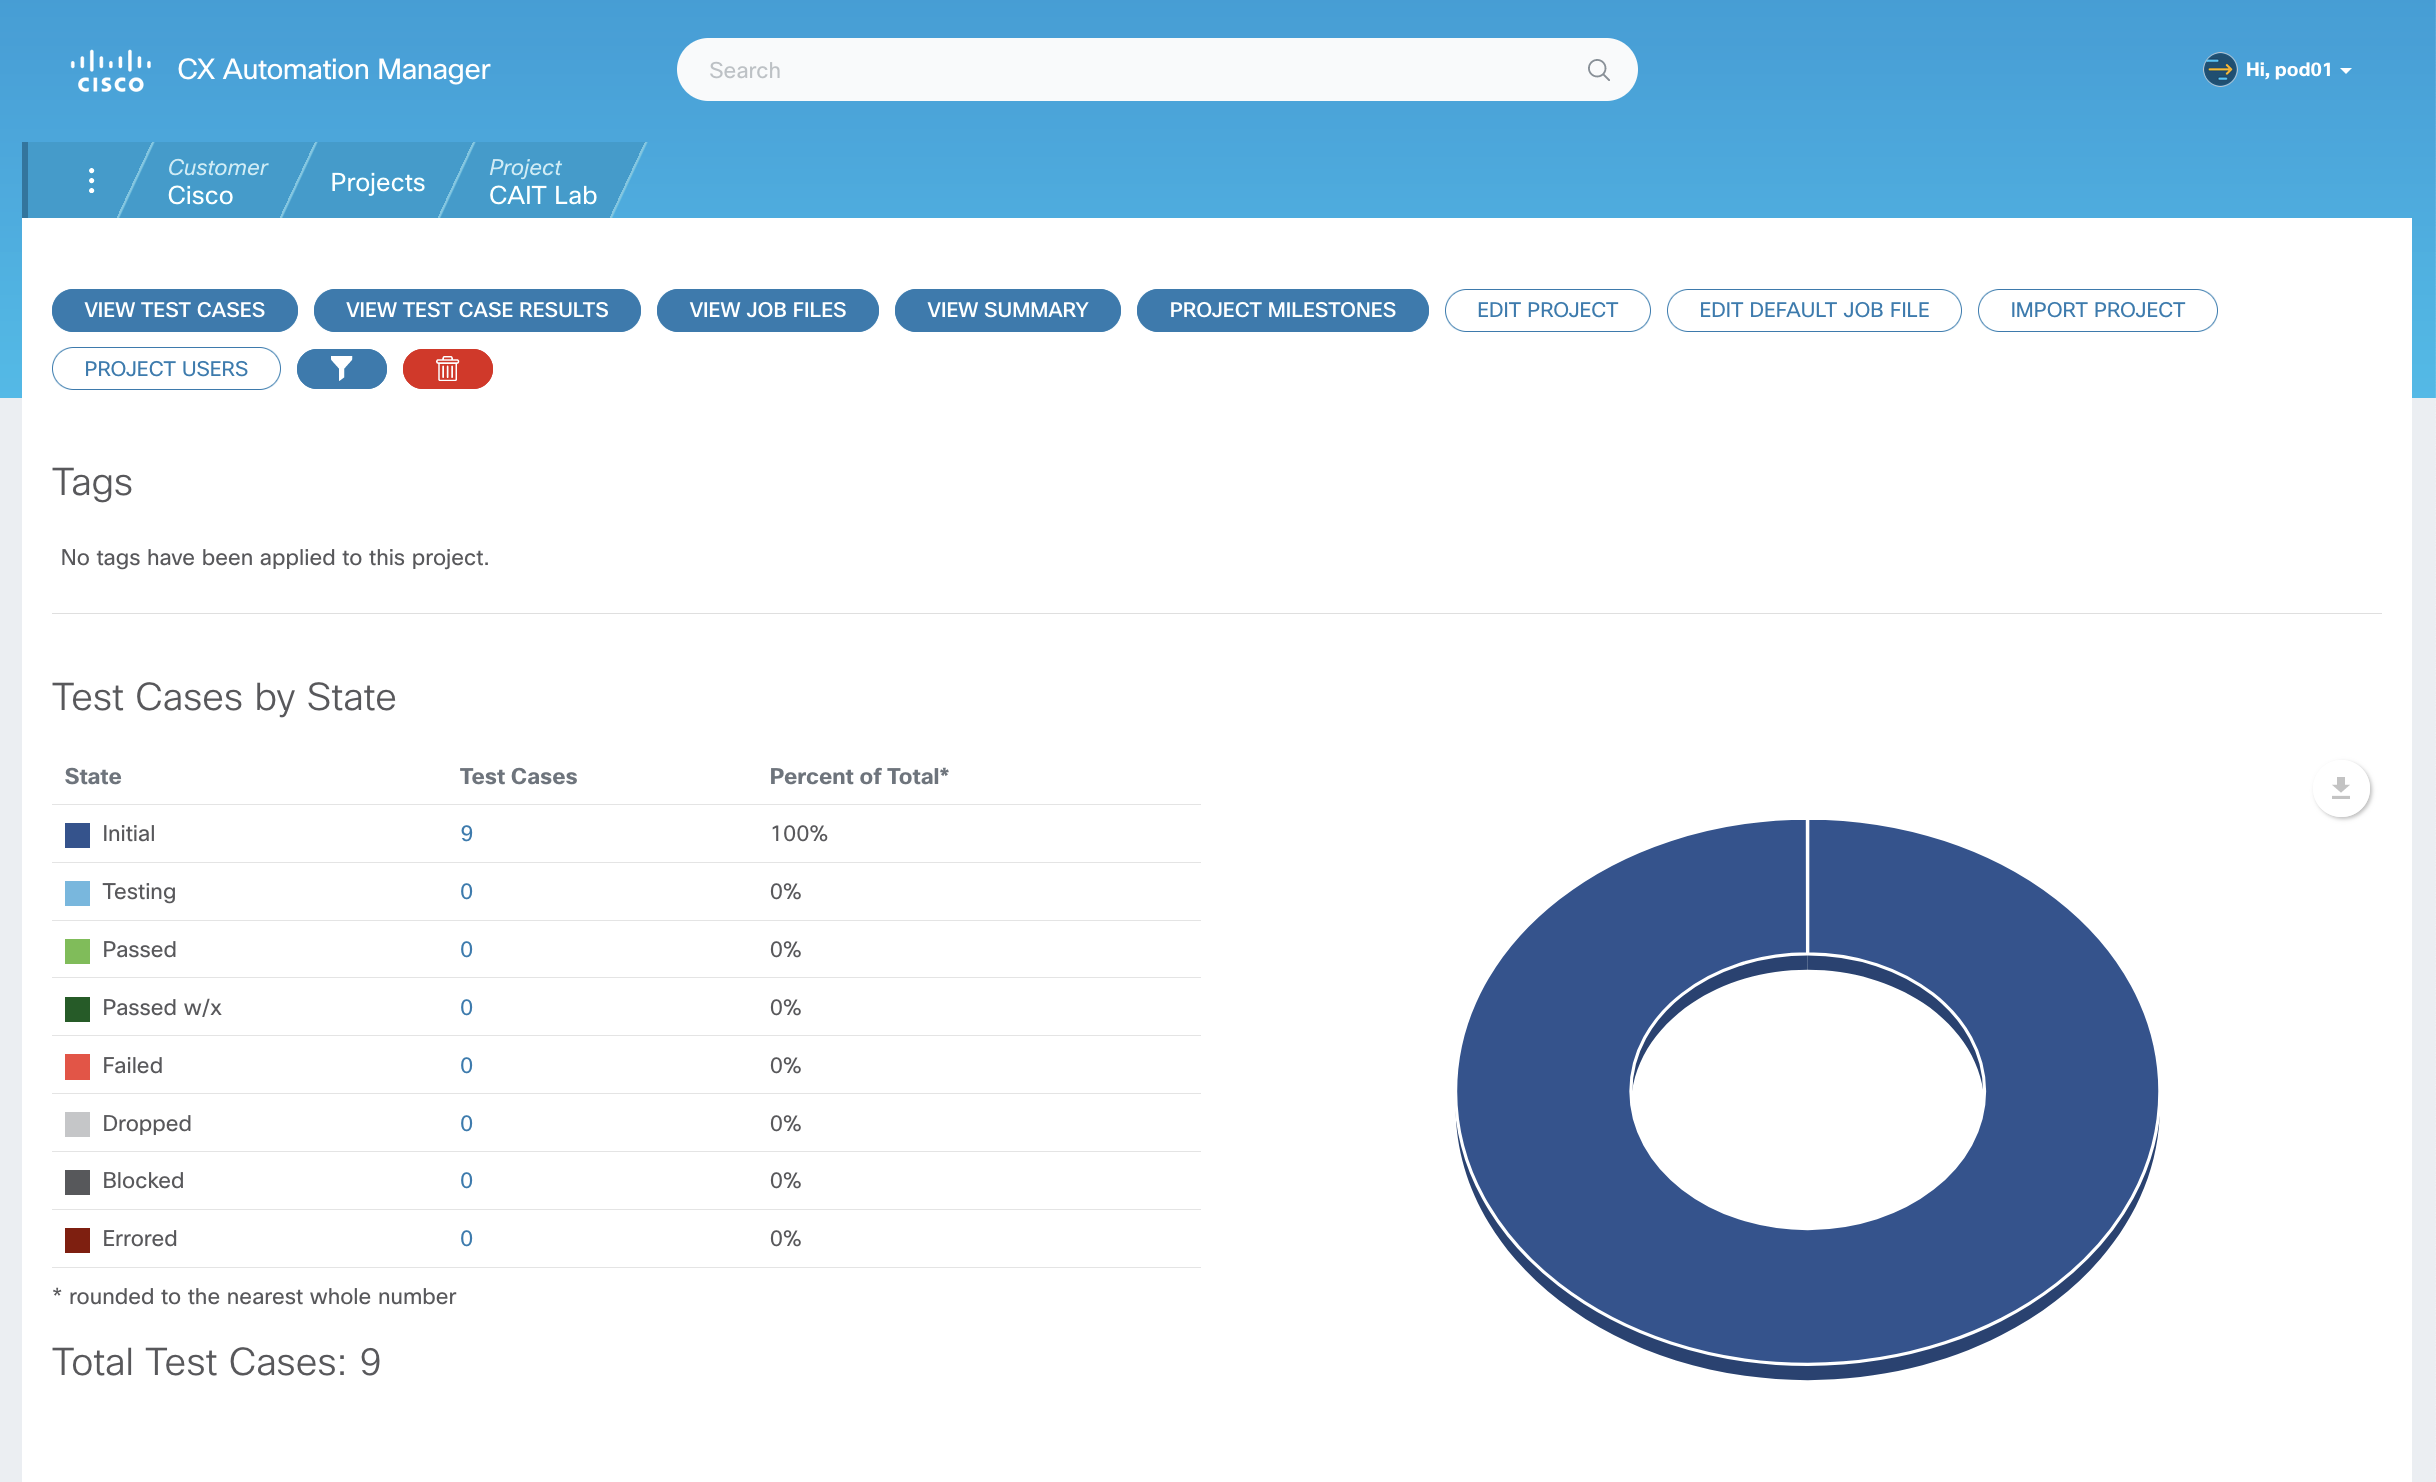The image size is (2436, 1482).
Task: Select the Project CAIT Lab breadcrumb
Action: tap(541, 181)
